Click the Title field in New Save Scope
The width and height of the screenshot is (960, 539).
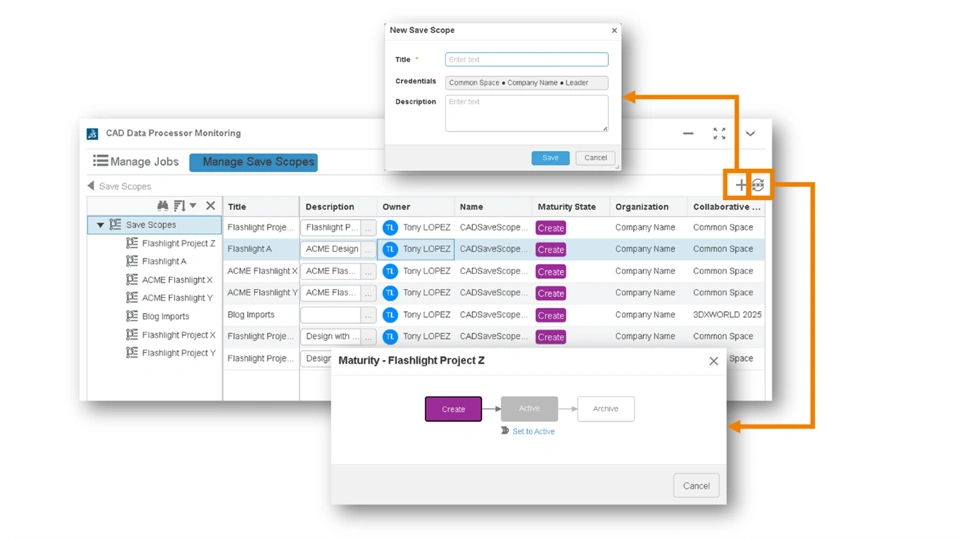click(527, 59)
